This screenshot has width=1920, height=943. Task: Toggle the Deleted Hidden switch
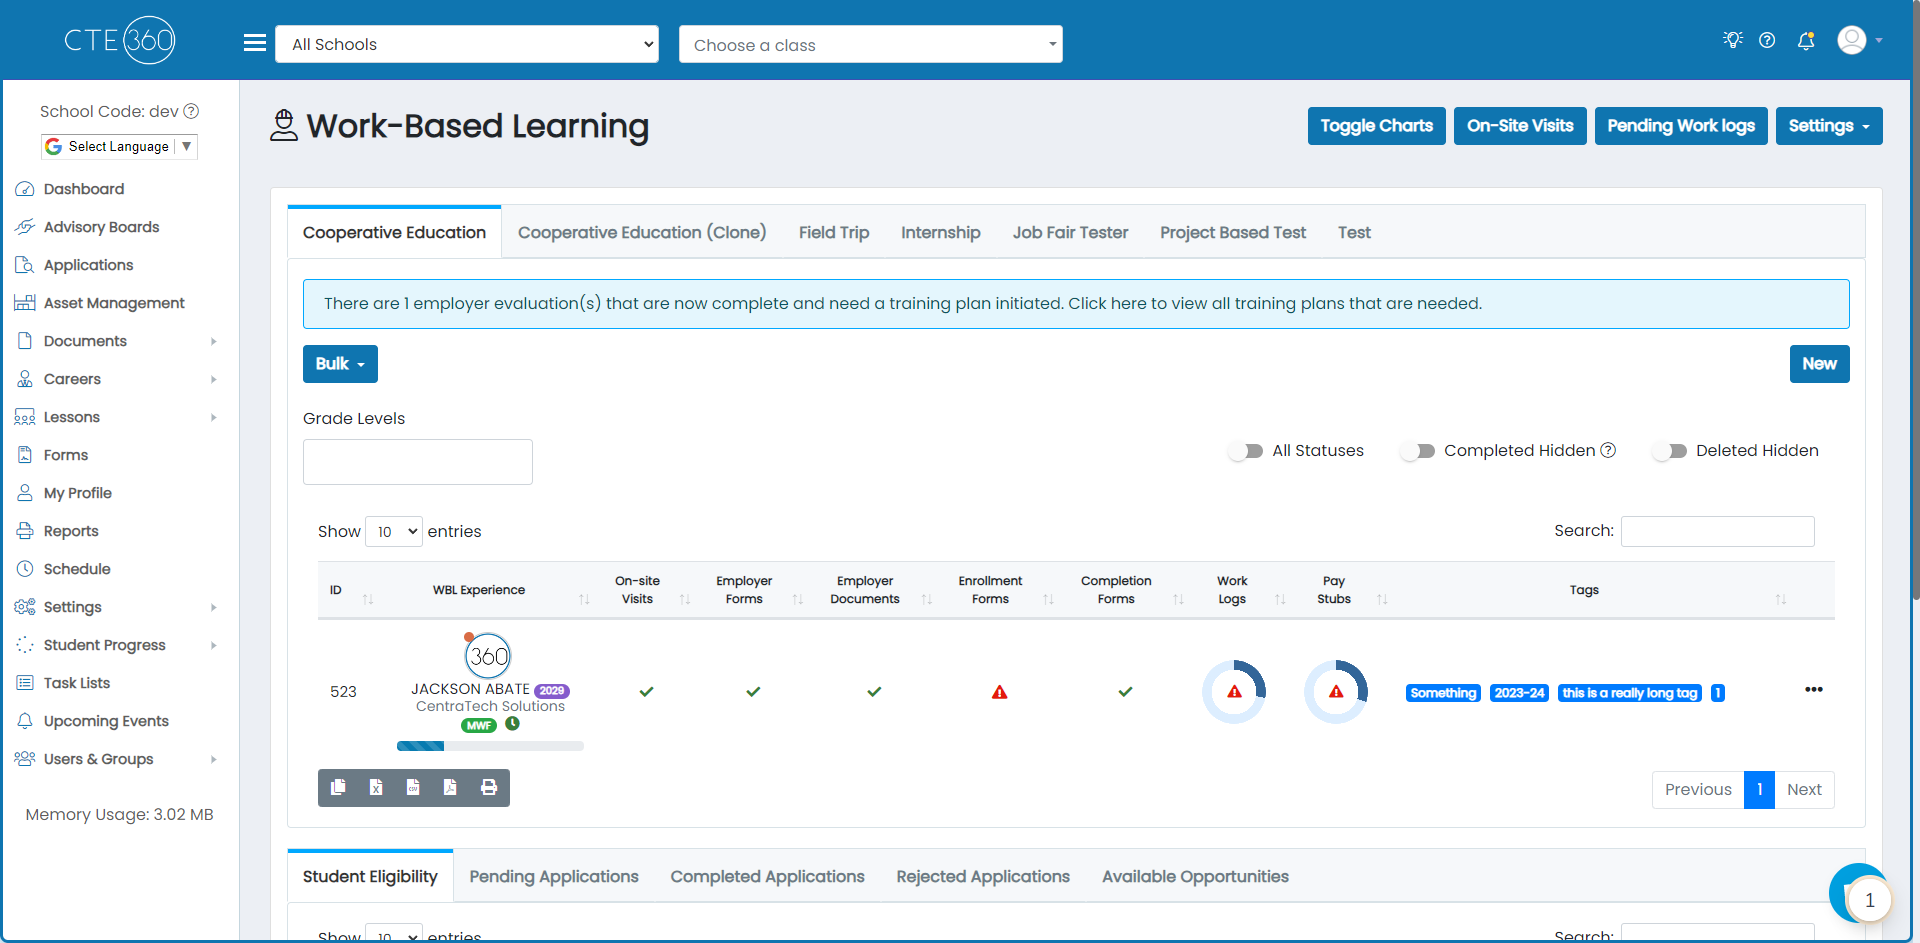click(1670, 451)
